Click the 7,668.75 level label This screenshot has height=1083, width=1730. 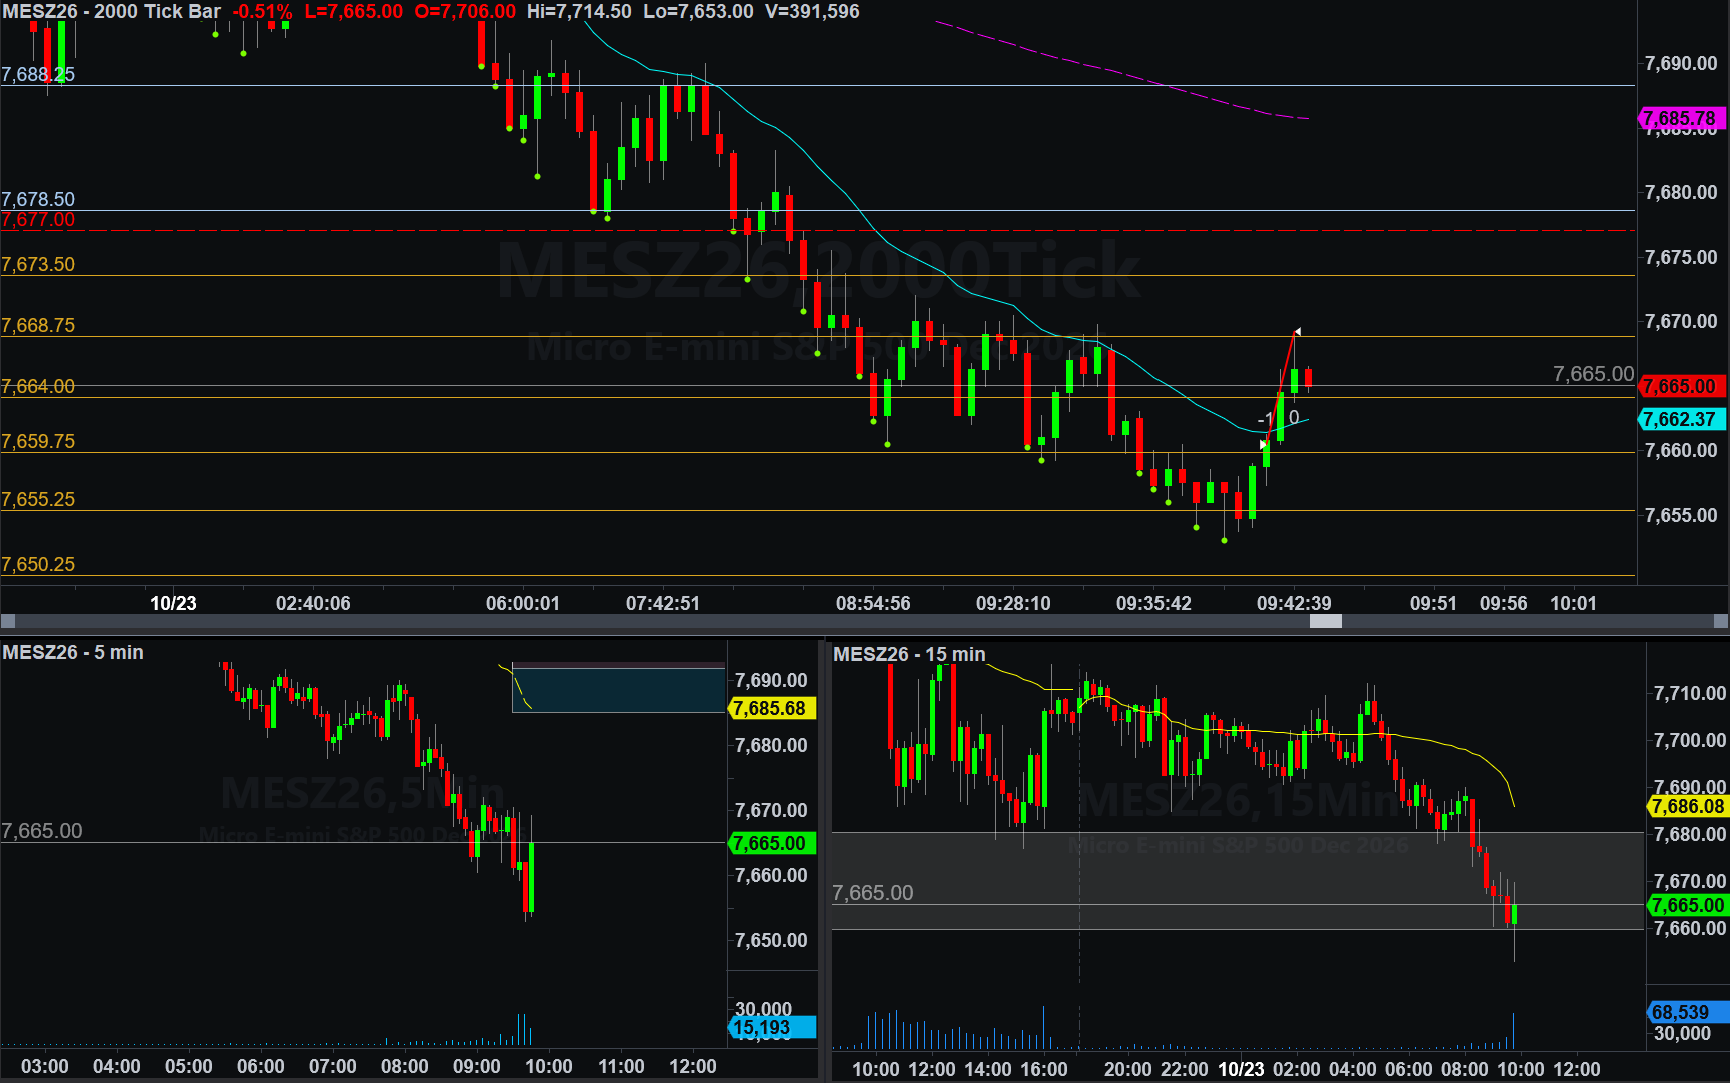(38, 325)
